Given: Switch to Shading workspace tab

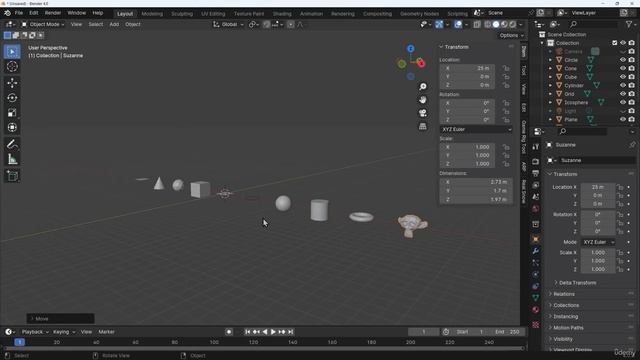Looking at the screenshot, I should pos(282,13).
